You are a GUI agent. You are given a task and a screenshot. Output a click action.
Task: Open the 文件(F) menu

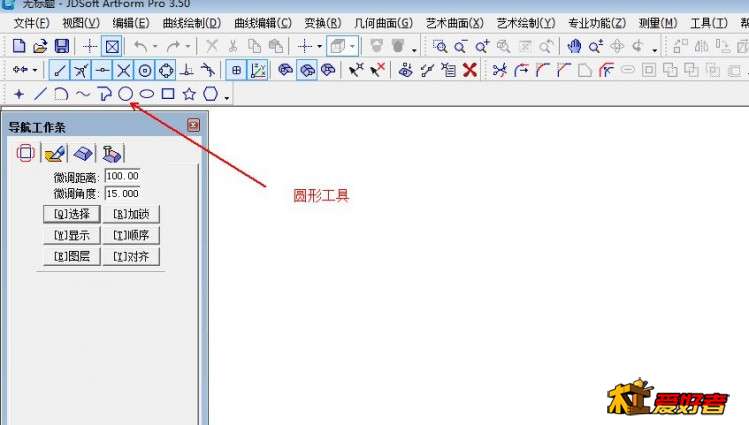(32, 23)
